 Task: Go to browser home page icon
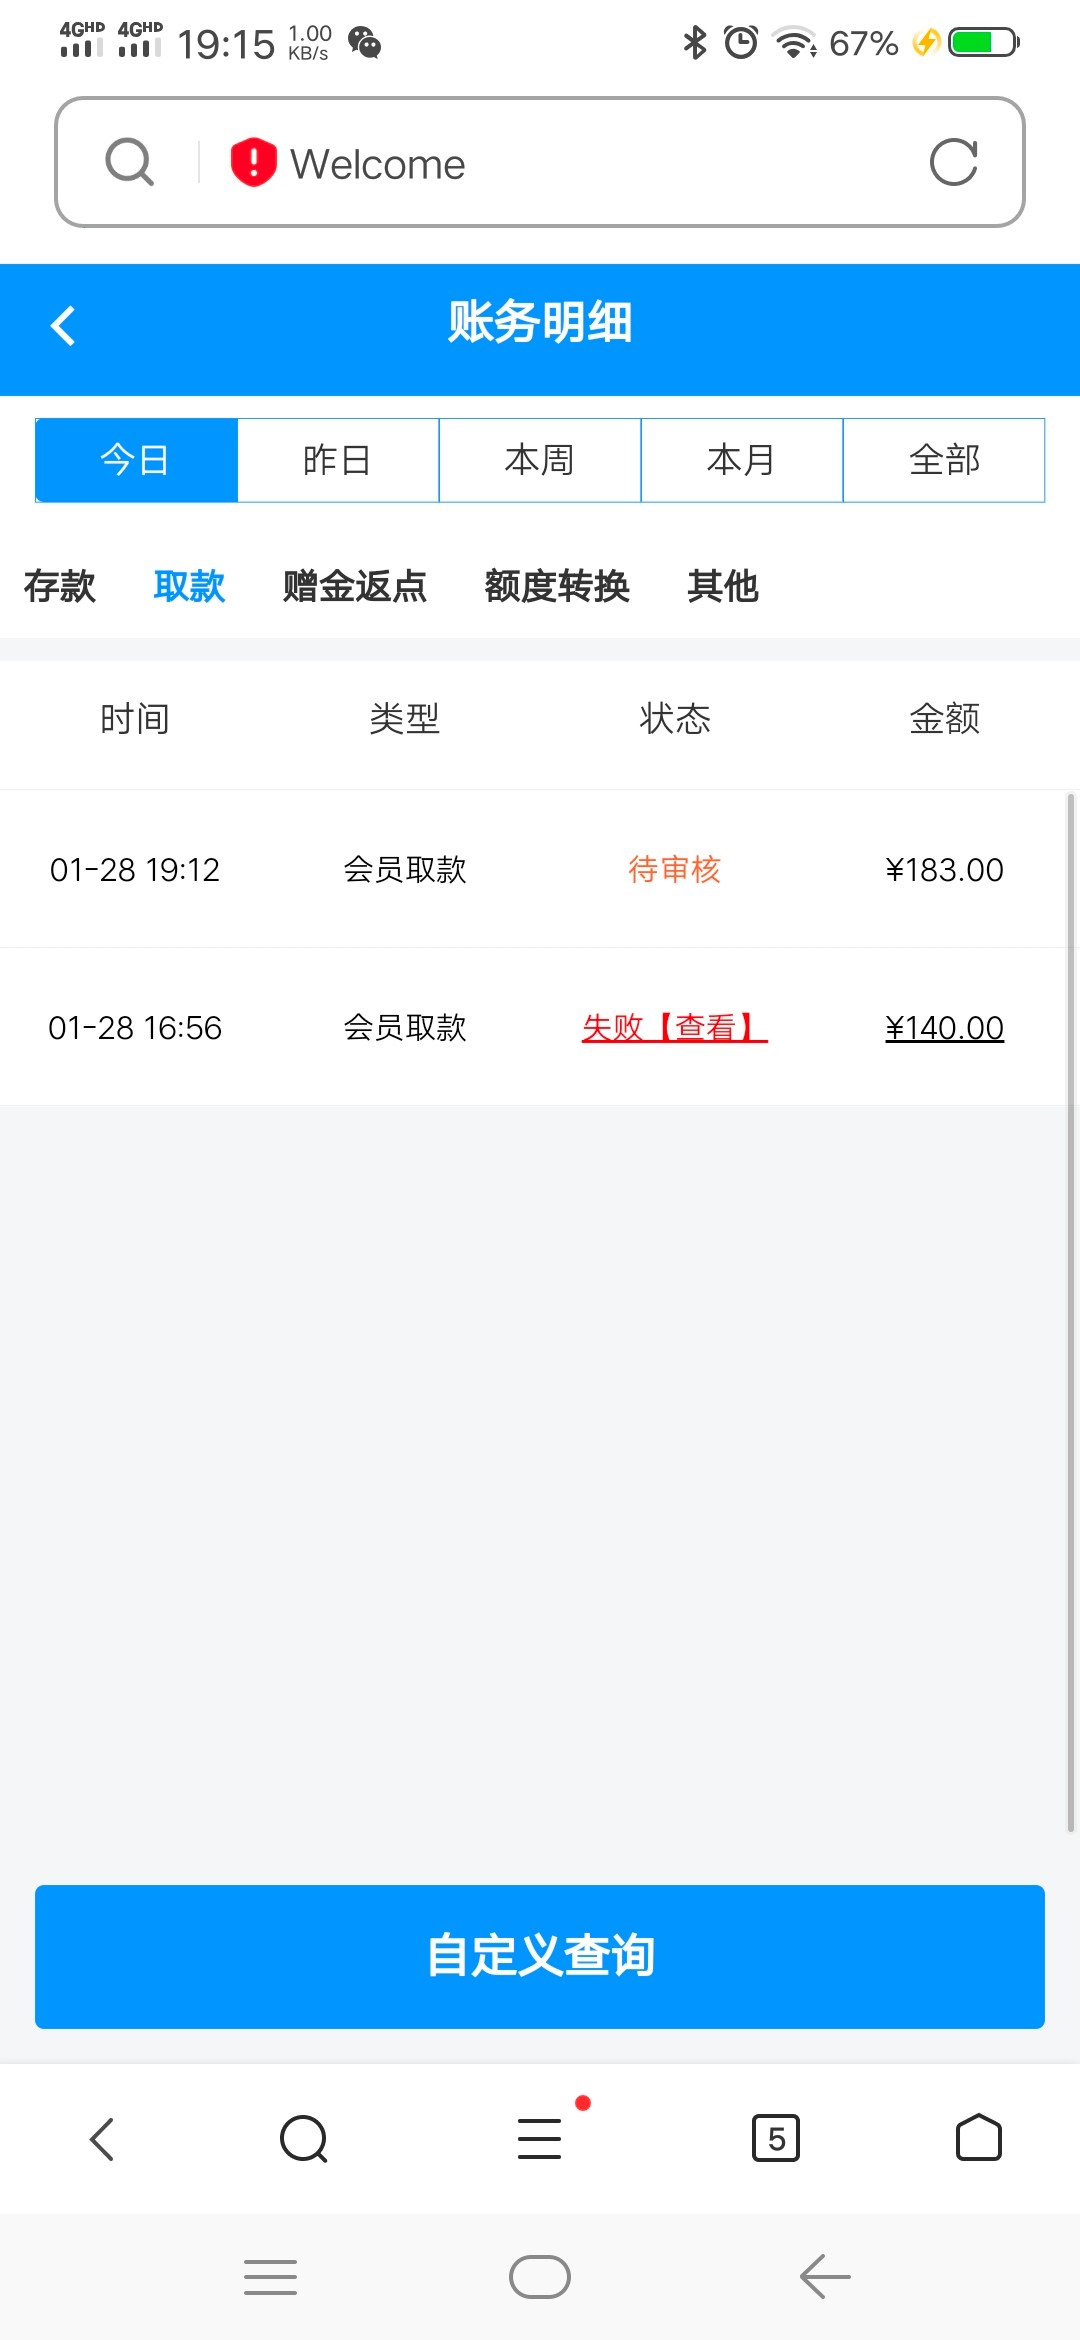pos(978,2139)
